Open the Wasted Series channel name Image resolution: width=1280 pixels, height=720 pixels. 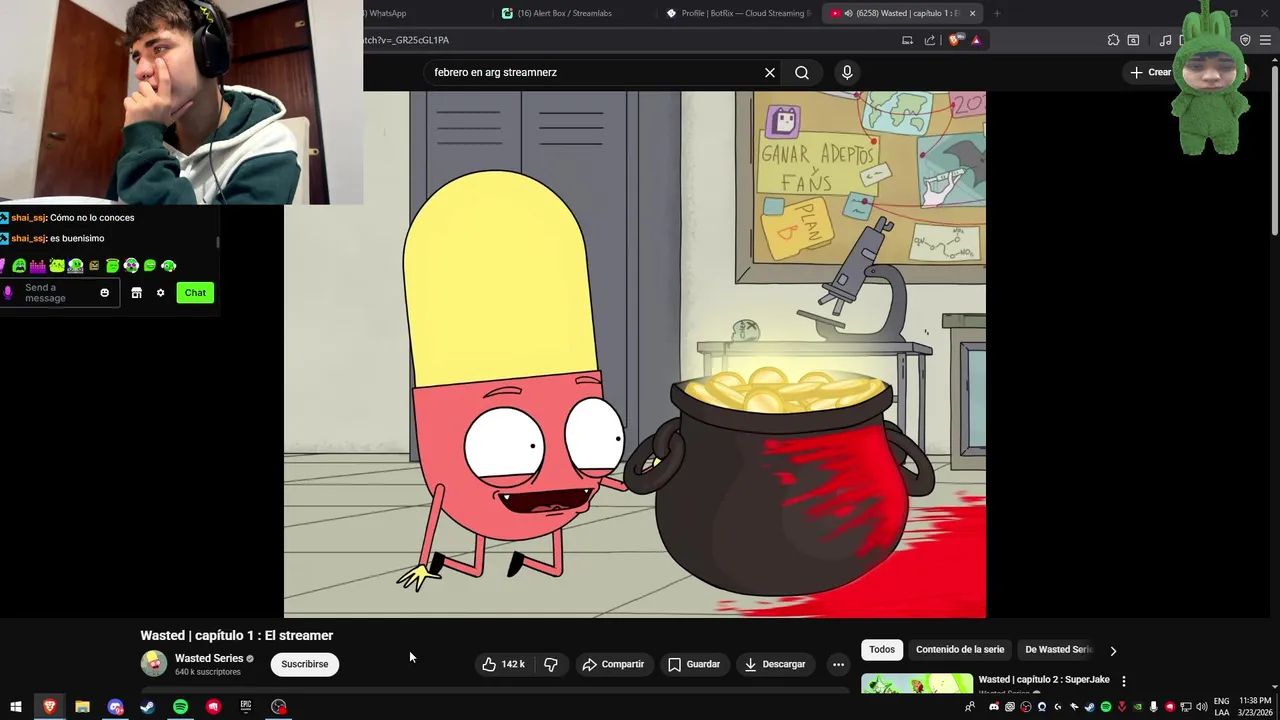click(x=209, y=658)
